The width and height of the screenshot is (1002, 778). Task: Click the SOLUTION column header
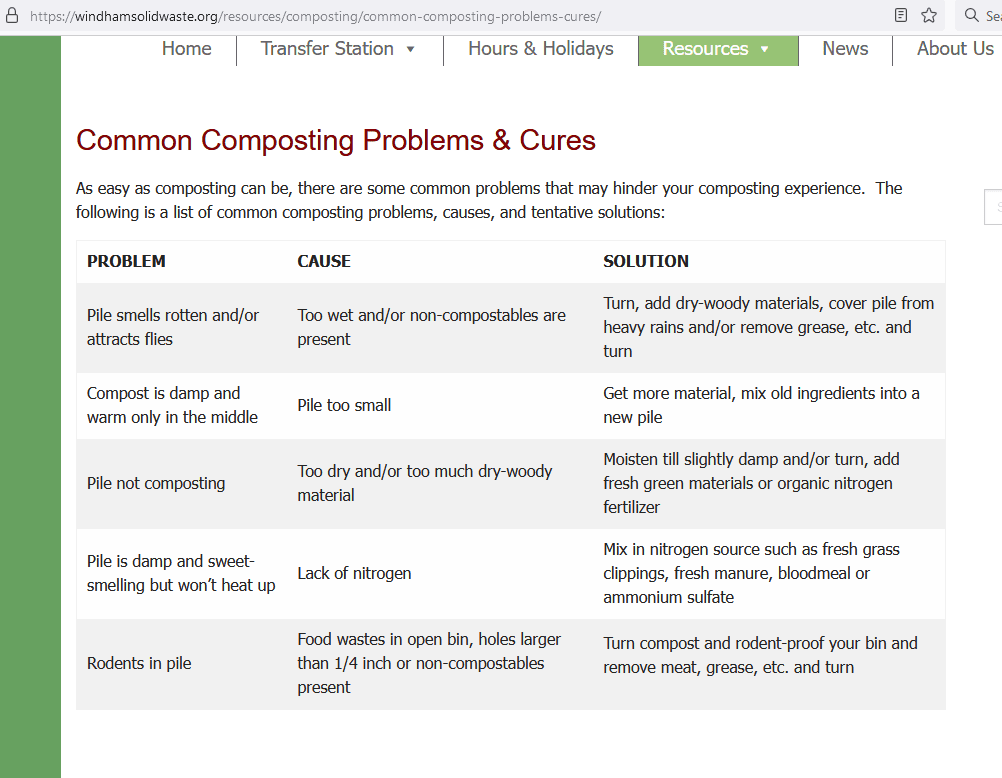646,261
